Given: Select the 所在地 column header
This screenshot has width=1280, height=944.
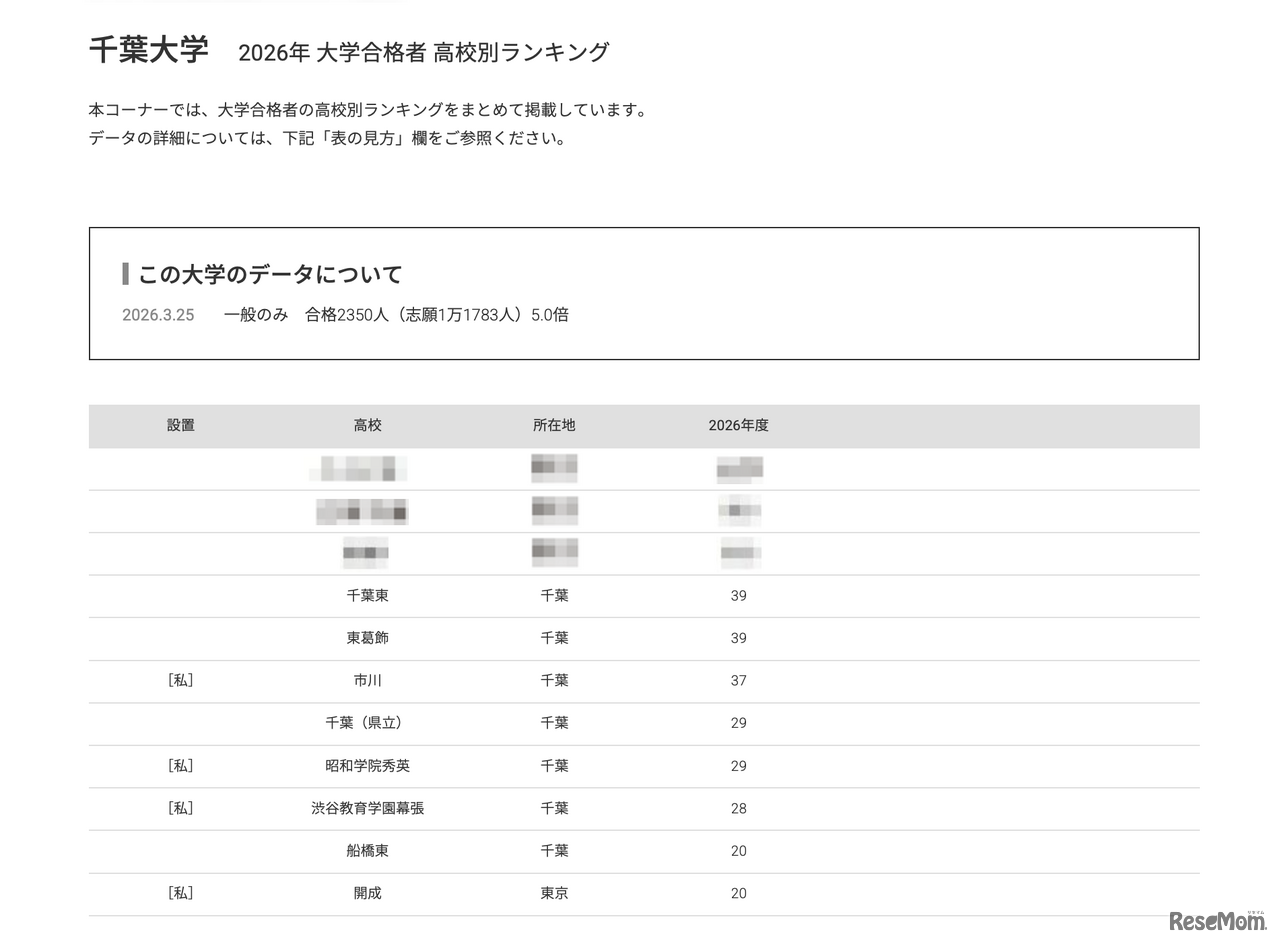Looking at the screenshot, I should click(554, 425).
